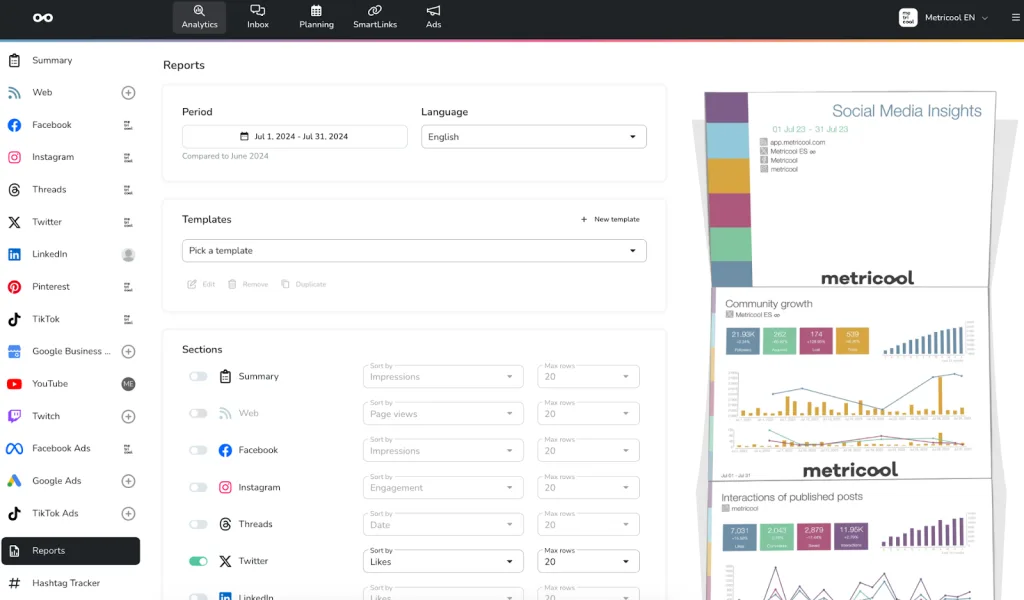Click the Hashtag Tracker hash icon
The image size is (1024, 600).
coord(14,583)
